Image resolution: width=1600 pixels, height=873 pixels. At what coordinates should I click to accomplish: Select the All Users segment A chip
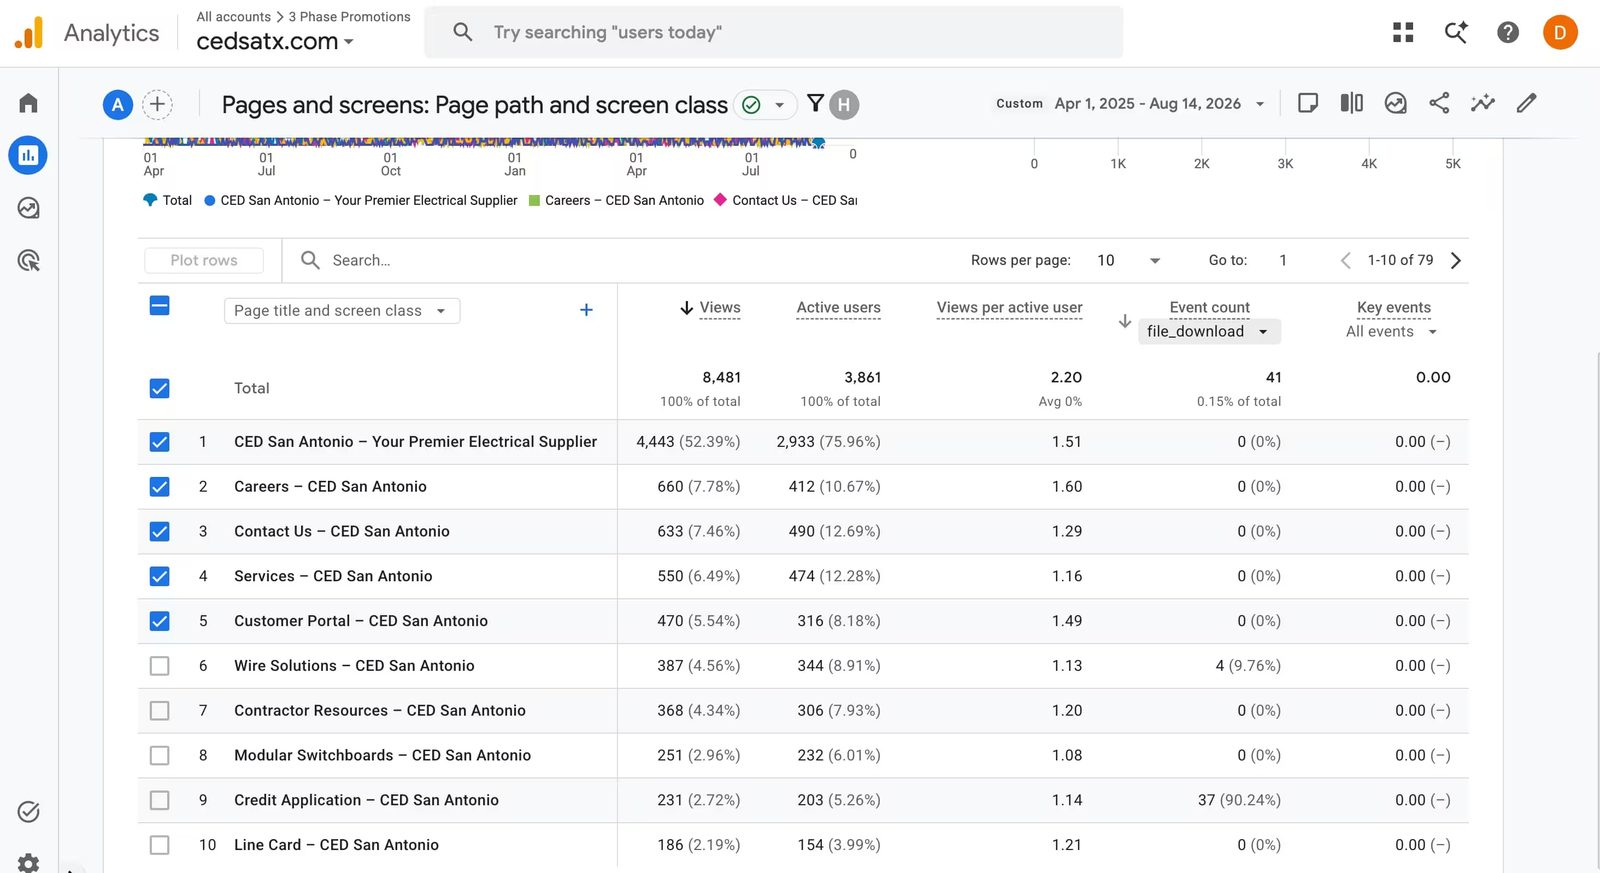coord(118,104)
